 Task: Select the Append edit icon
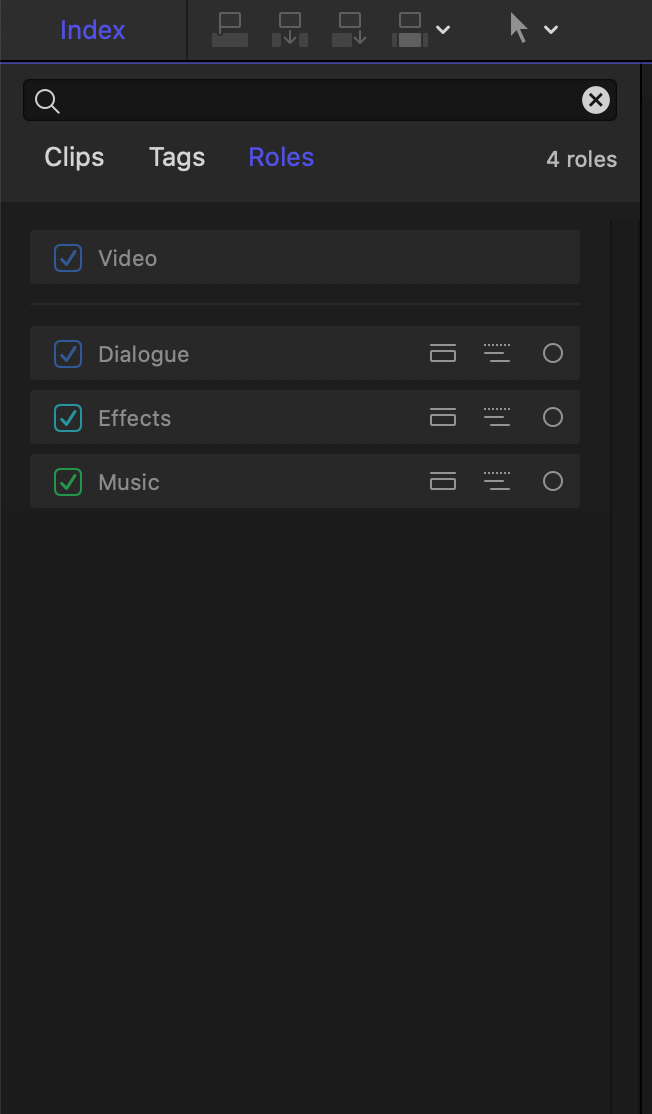point(349,28)
